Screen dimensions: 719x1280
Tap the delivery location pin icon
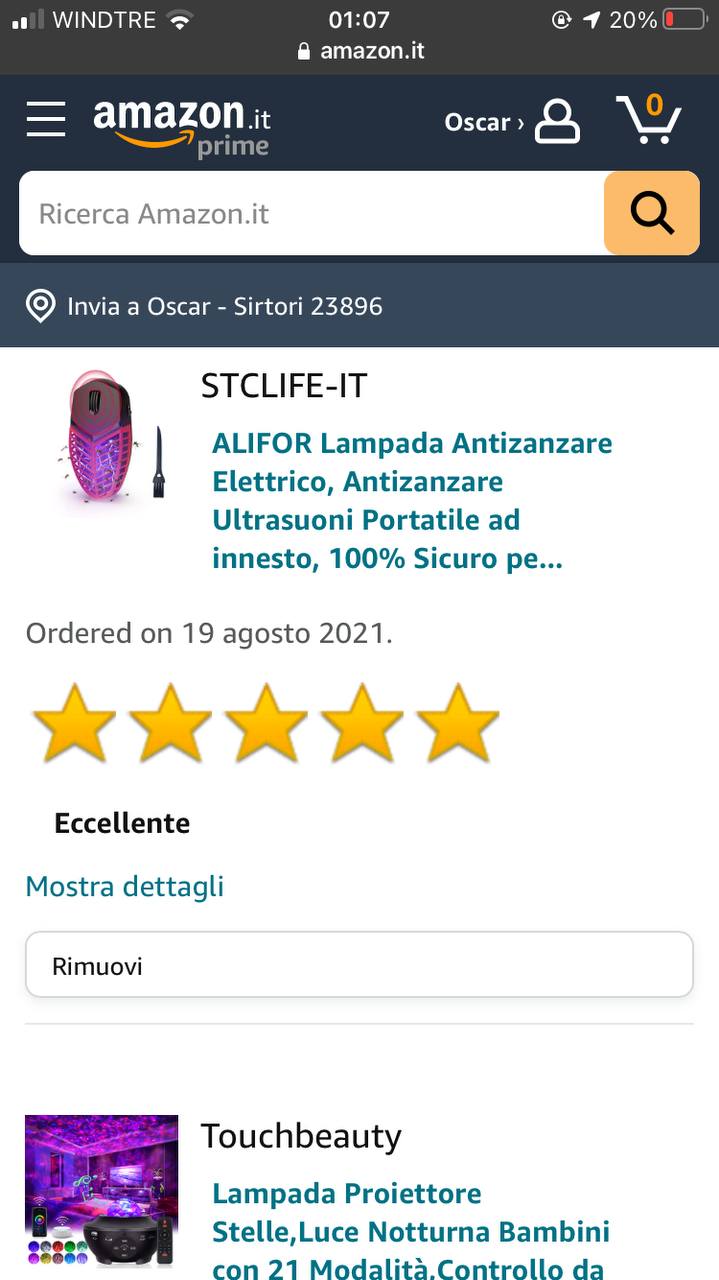click(40, 306)
